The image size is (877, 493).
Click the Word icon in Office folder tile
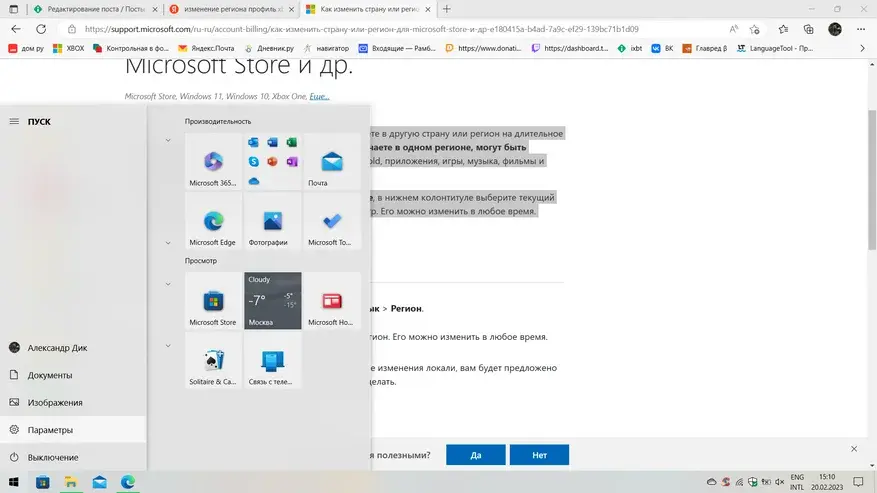[272, 143]
